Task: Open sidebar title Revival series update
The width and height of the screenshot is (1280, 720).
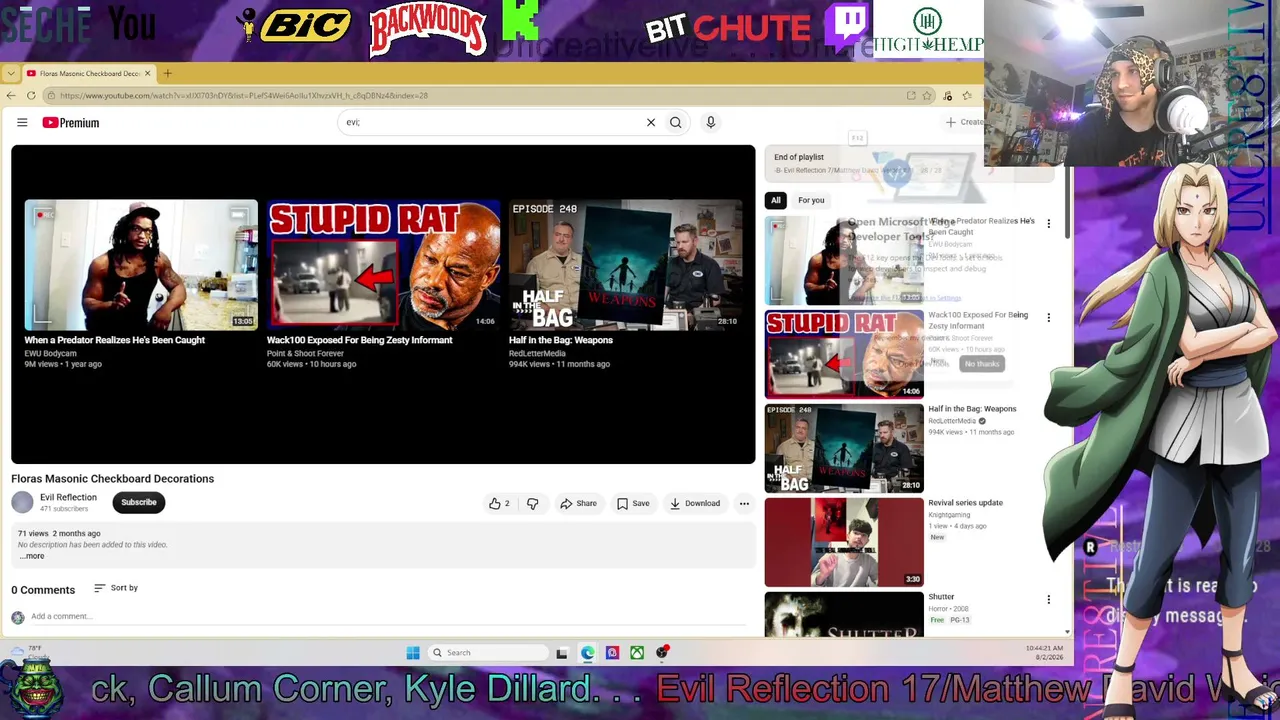Action: pos(965,503)
